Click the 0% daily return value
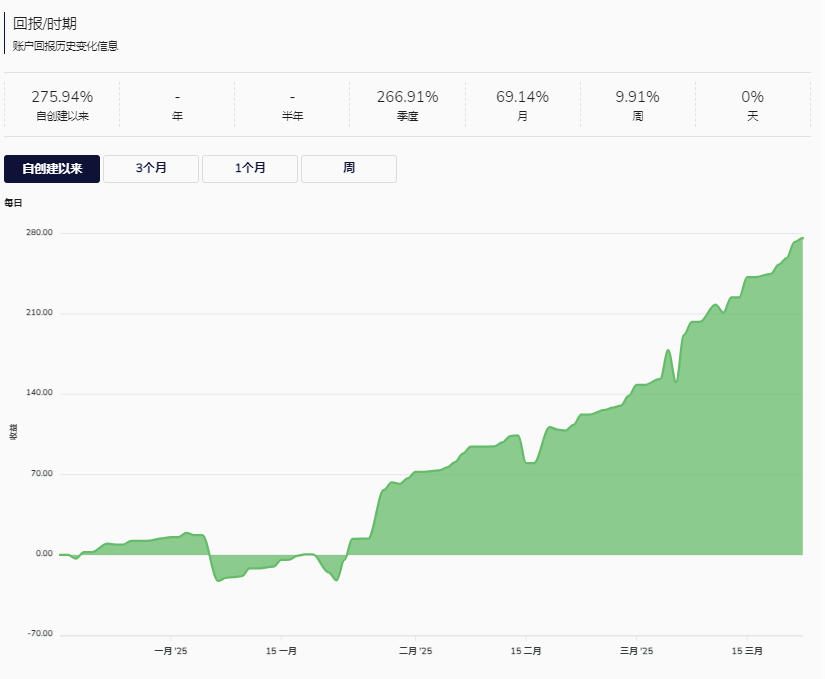Screen dimensions: 825x679 click(x=752, y=97)
